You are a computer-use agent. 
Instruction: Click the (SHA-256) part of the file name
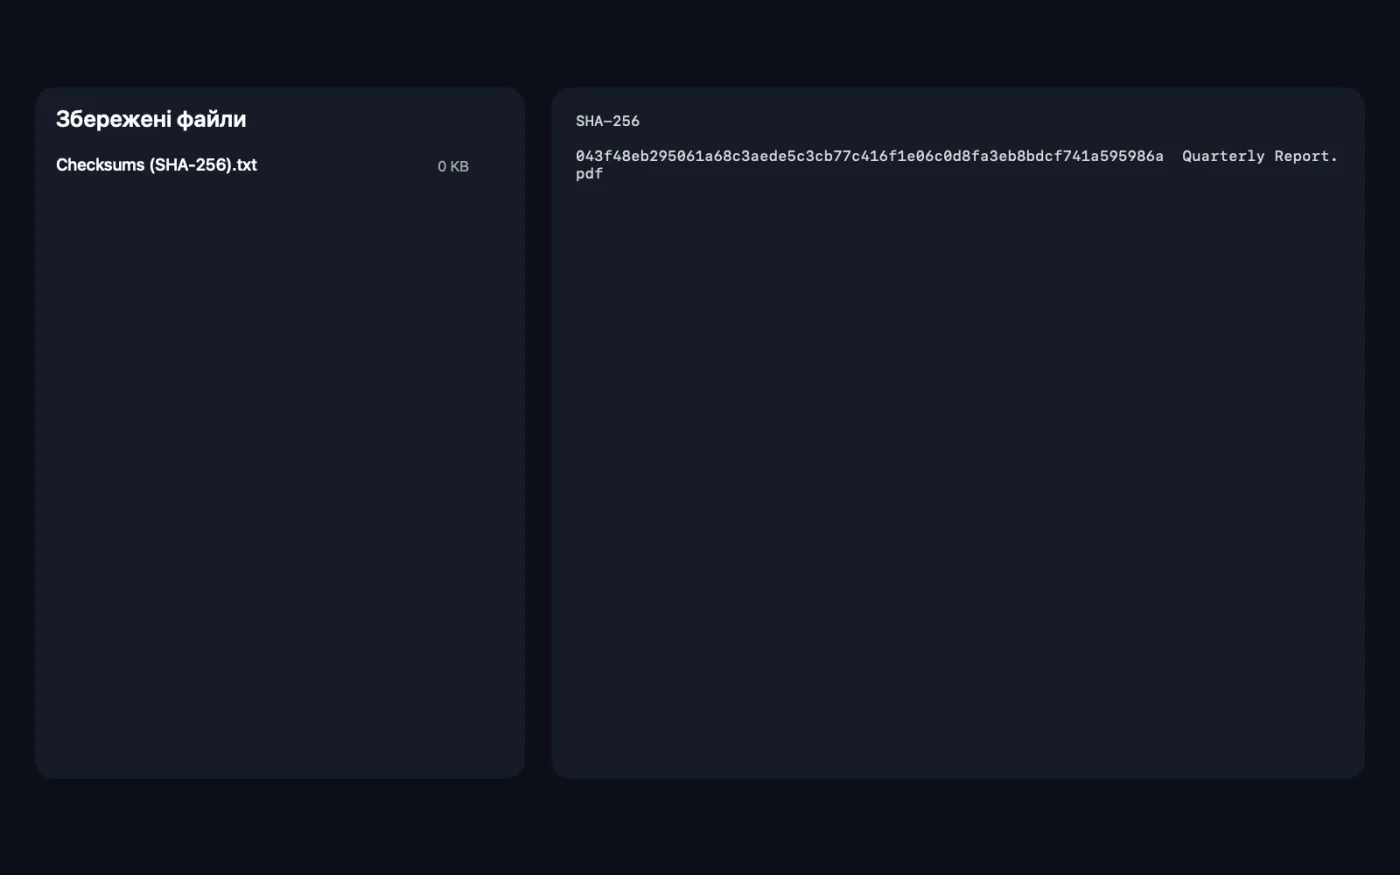[x=190, y=165]
